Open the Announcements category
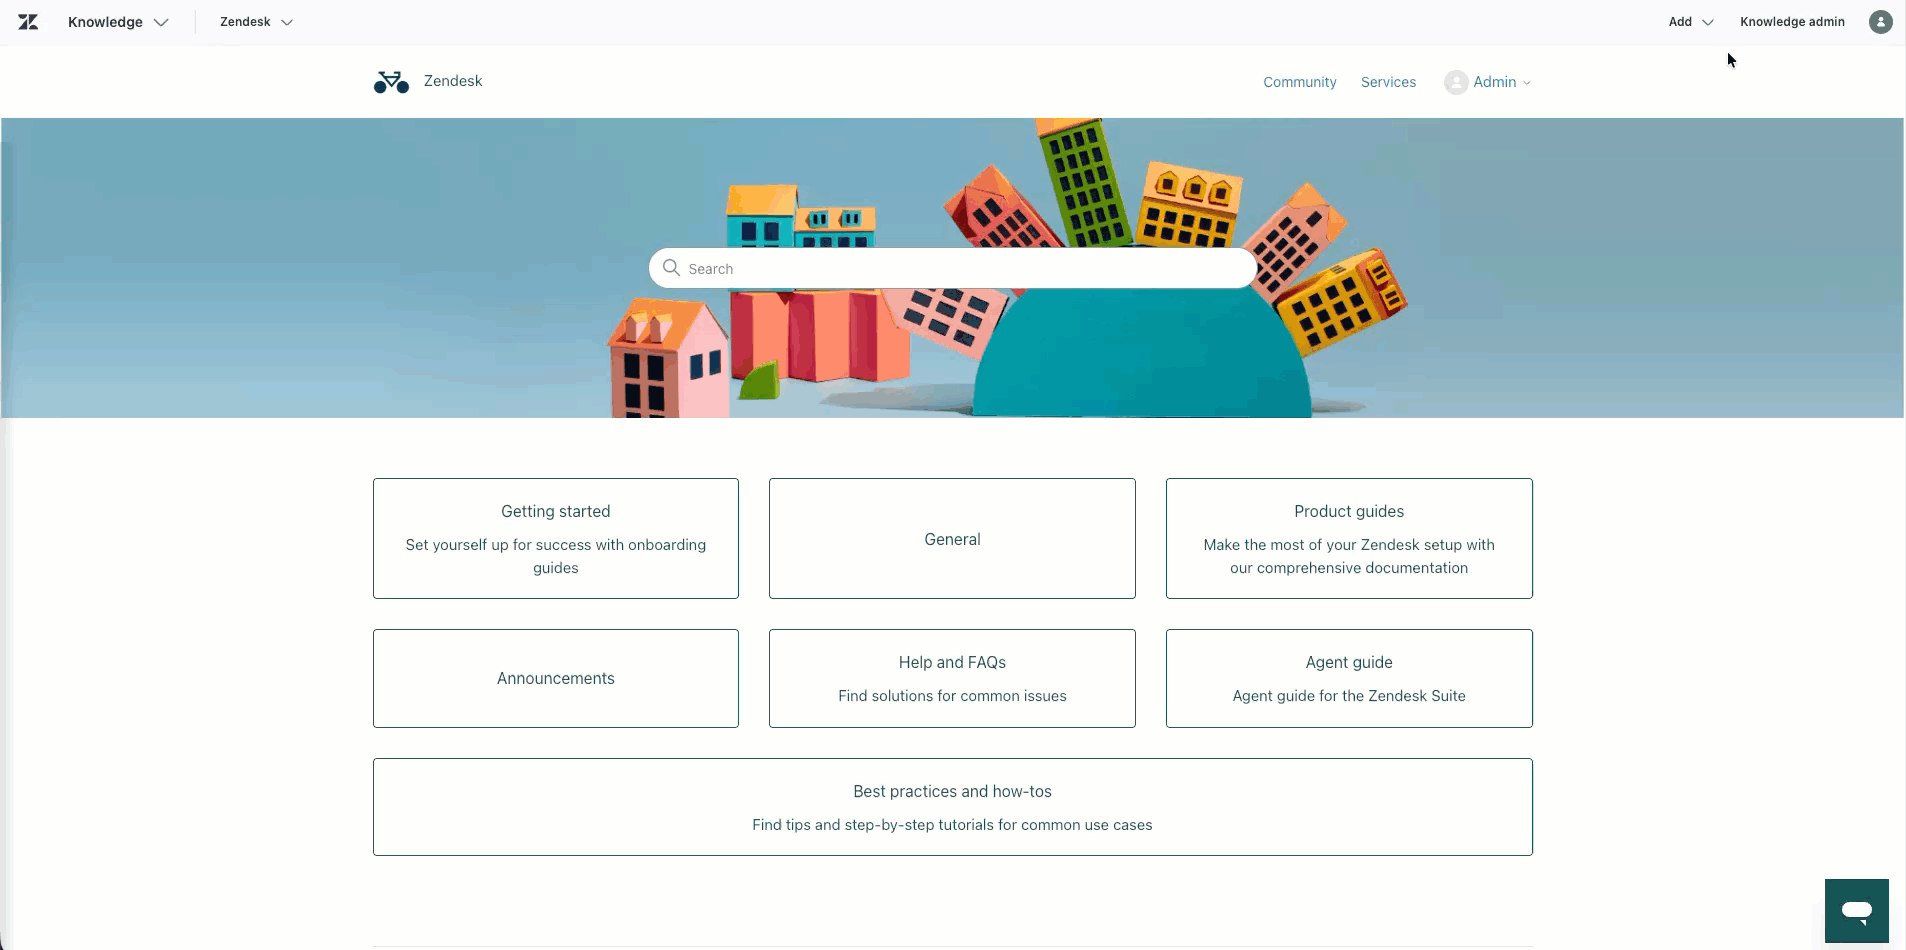Screen dimensions: 1906x950 coord(556,678)
